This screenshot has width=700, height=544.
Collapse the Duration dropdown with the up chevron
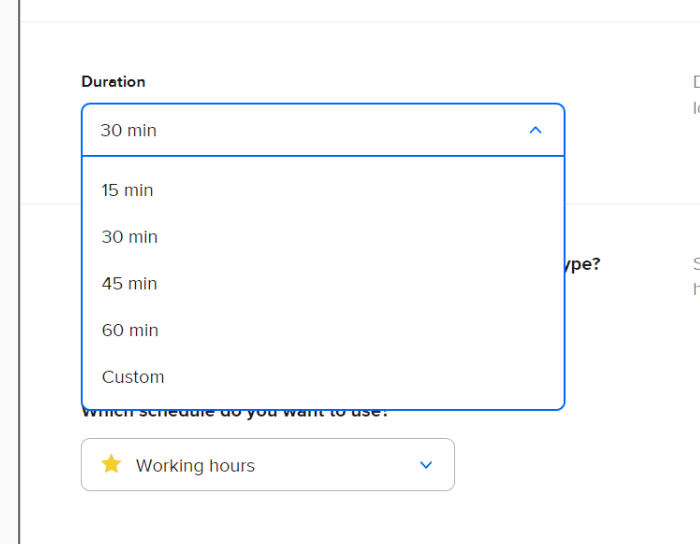pos(535,130)
